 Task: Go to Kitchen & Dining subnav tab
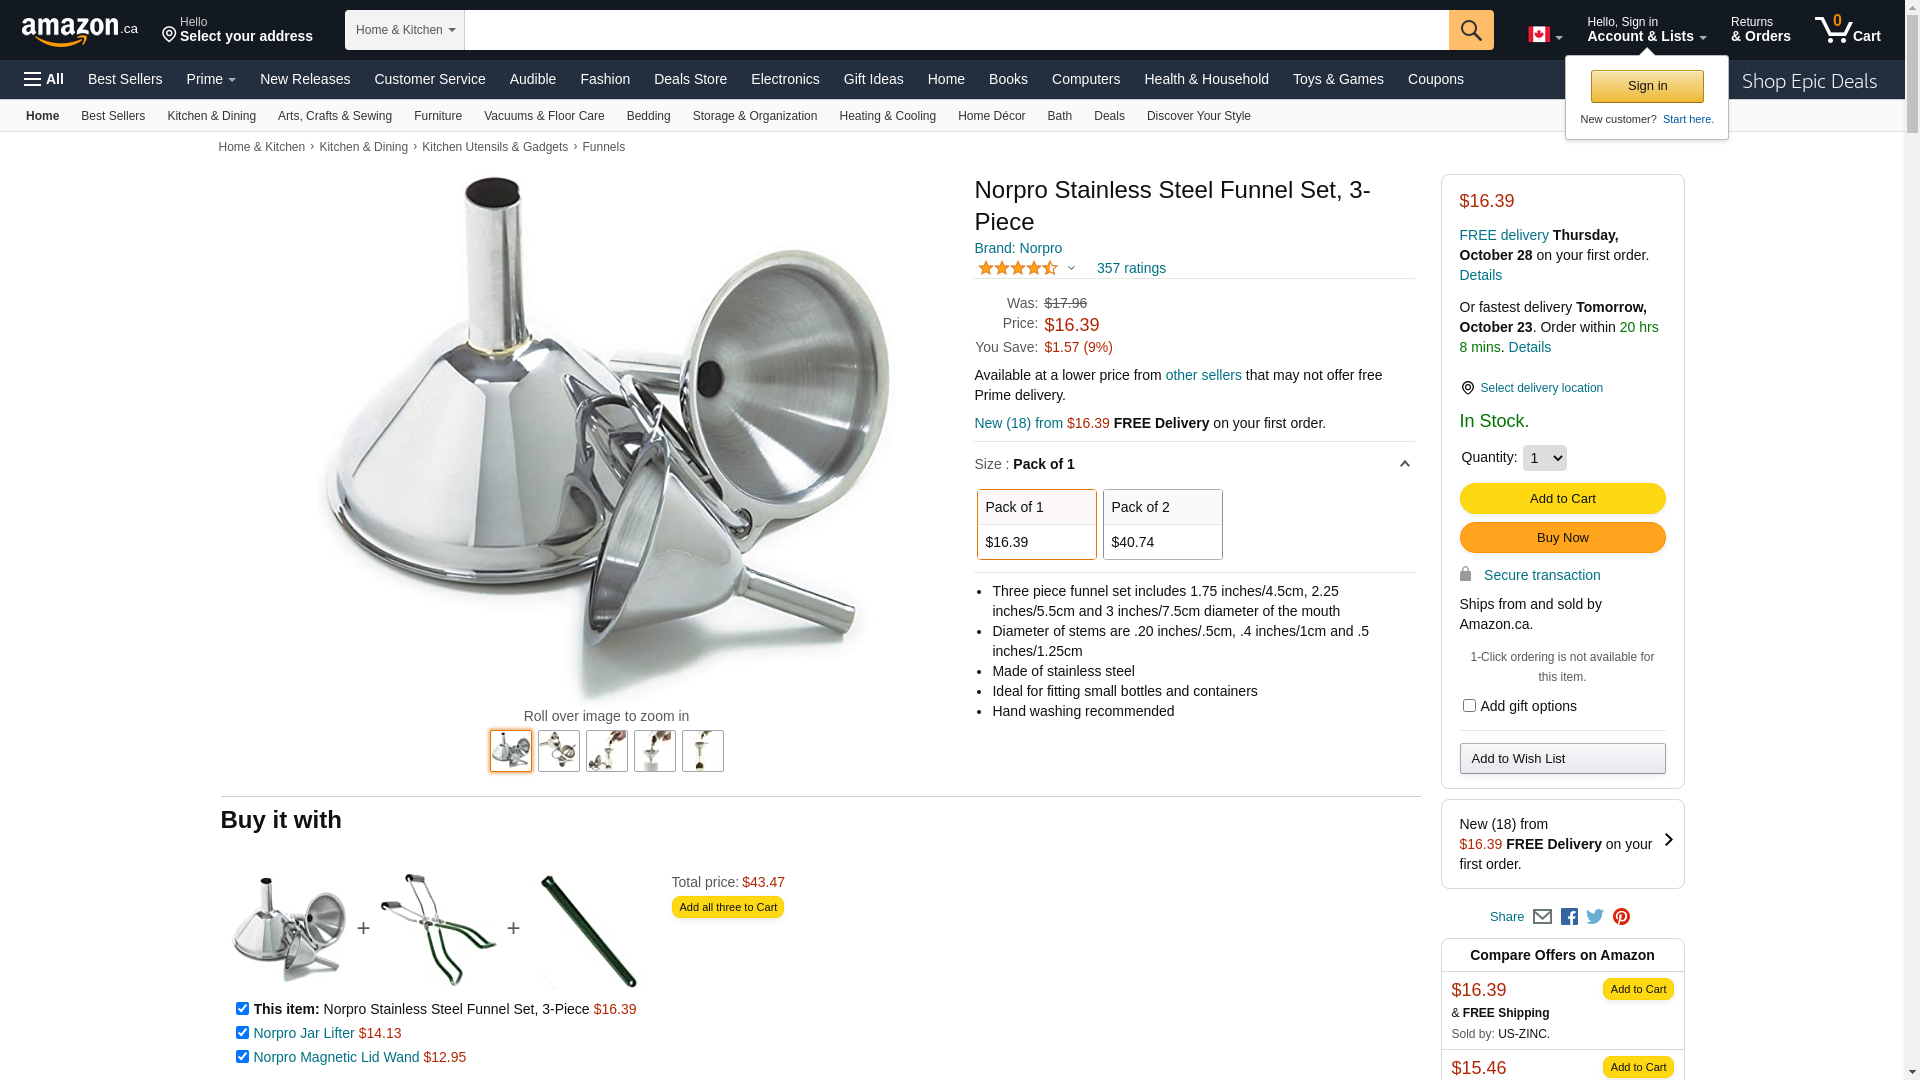pos(211,116)
